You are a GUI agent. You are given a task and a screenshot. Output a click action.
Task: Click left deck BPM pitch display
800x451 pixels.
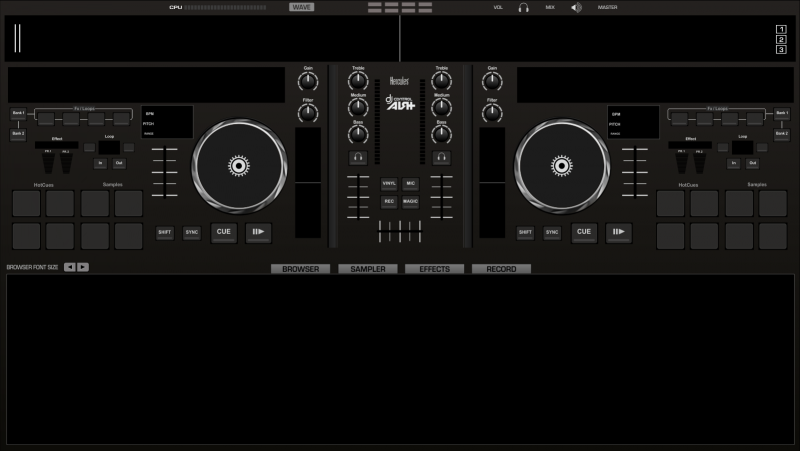pos(167,122)
